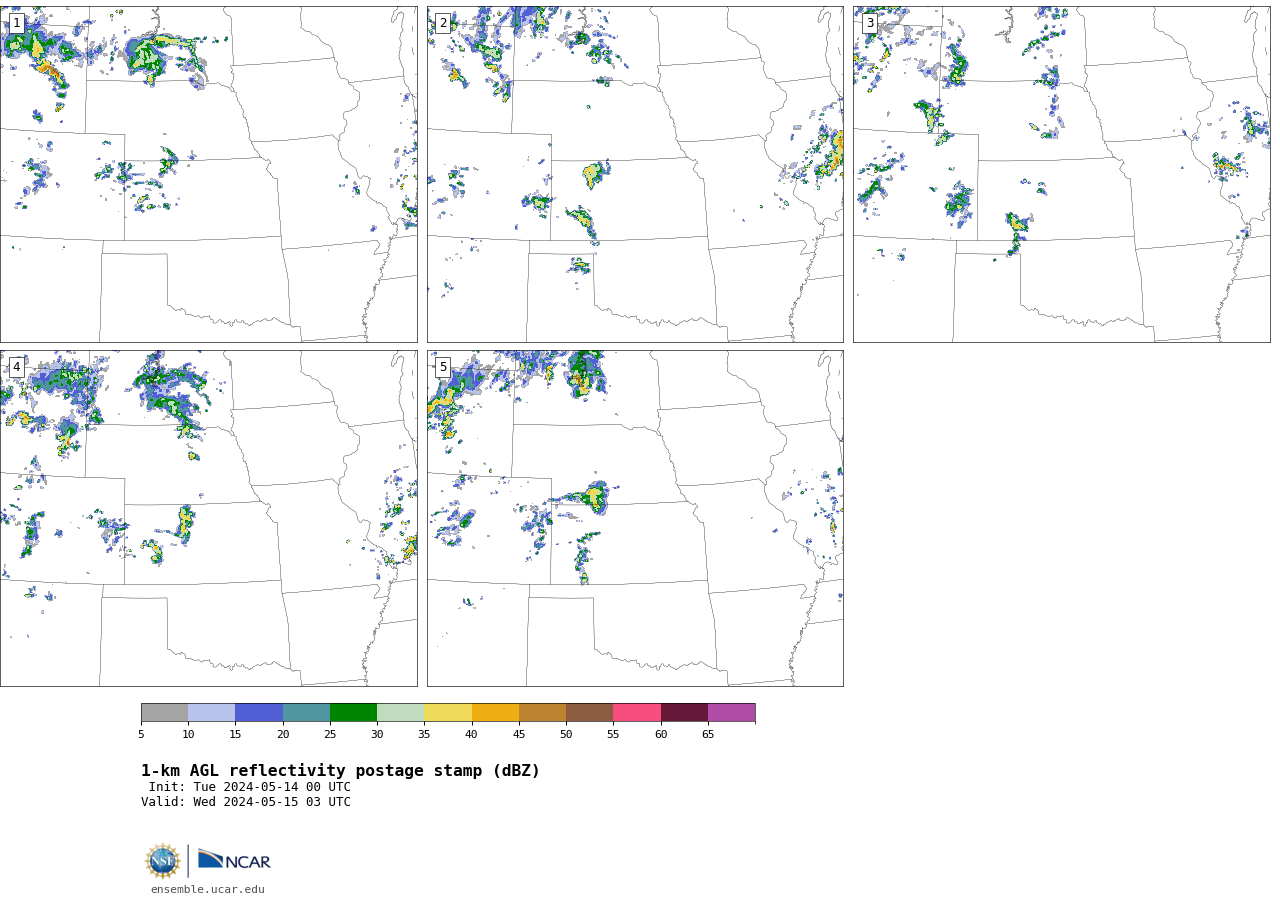1280x901 pixels.
Task: Click the ensemble.ucar.edu text
Action: (208, 890)
